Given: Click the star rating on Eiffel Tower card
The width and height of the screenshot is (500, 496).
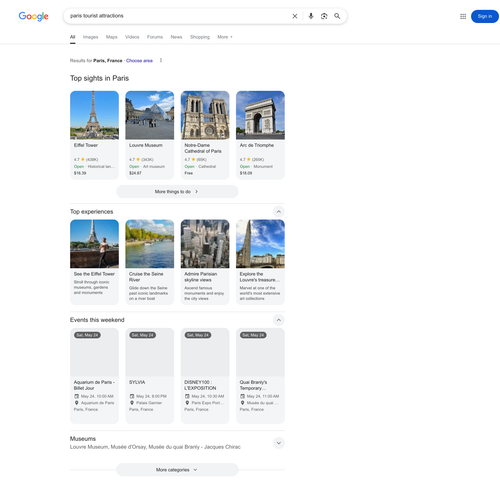Looking at the screenshot, I should click(x=83, y=159).
